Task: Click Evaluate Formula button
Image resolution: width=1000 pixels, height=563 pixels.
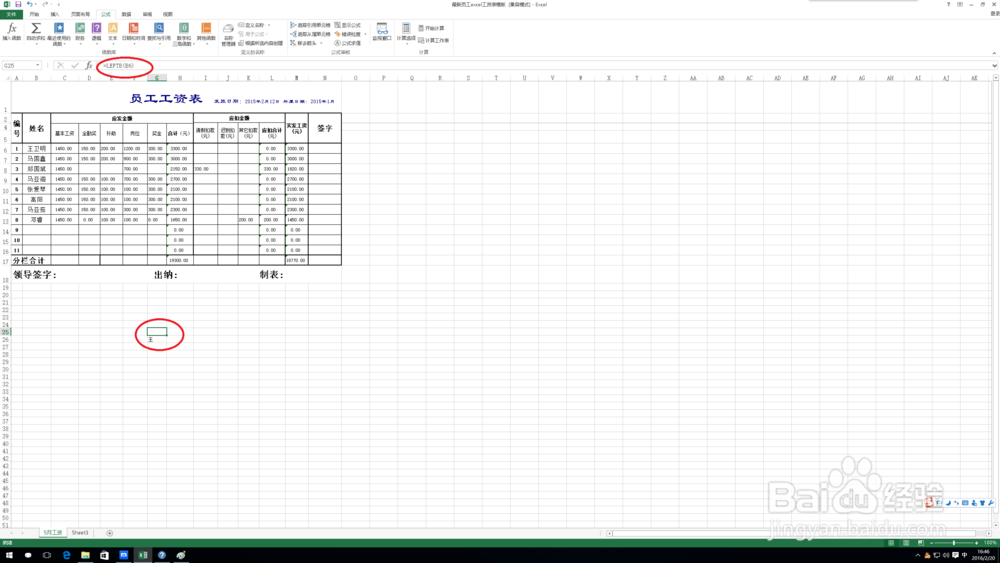Action: (x=348, y=43)
